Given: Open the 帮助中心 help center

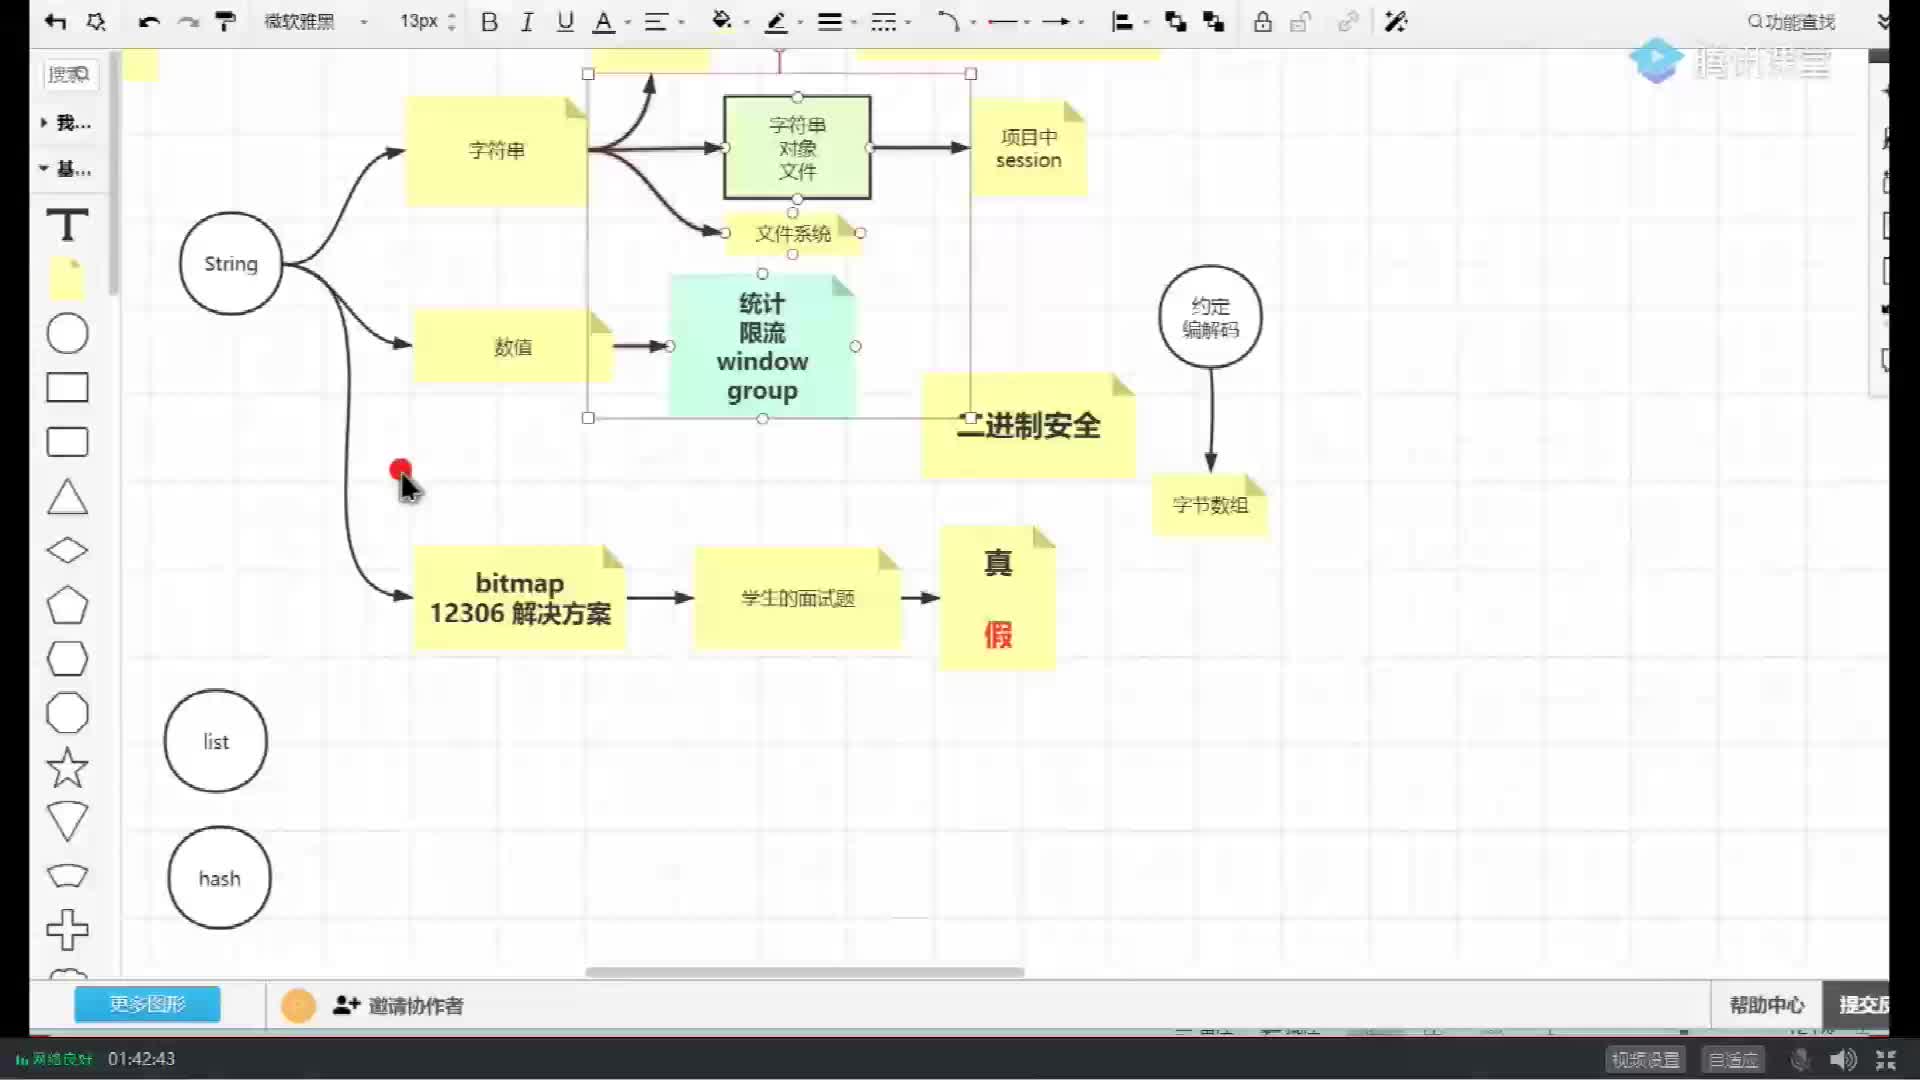Looking at the screenshot, I should (x=1767, y=1005).
